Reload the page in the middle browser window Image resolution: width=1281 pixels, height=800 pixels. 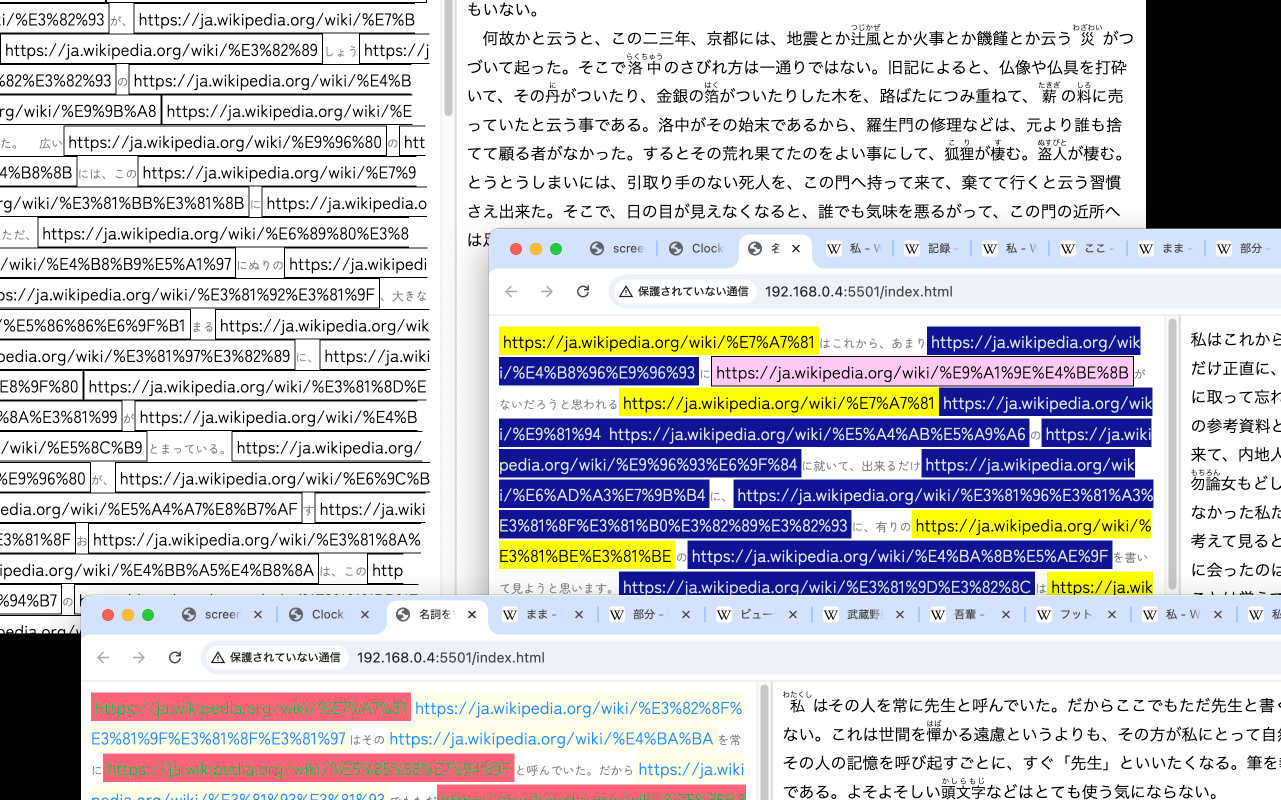tap(583, 292)
